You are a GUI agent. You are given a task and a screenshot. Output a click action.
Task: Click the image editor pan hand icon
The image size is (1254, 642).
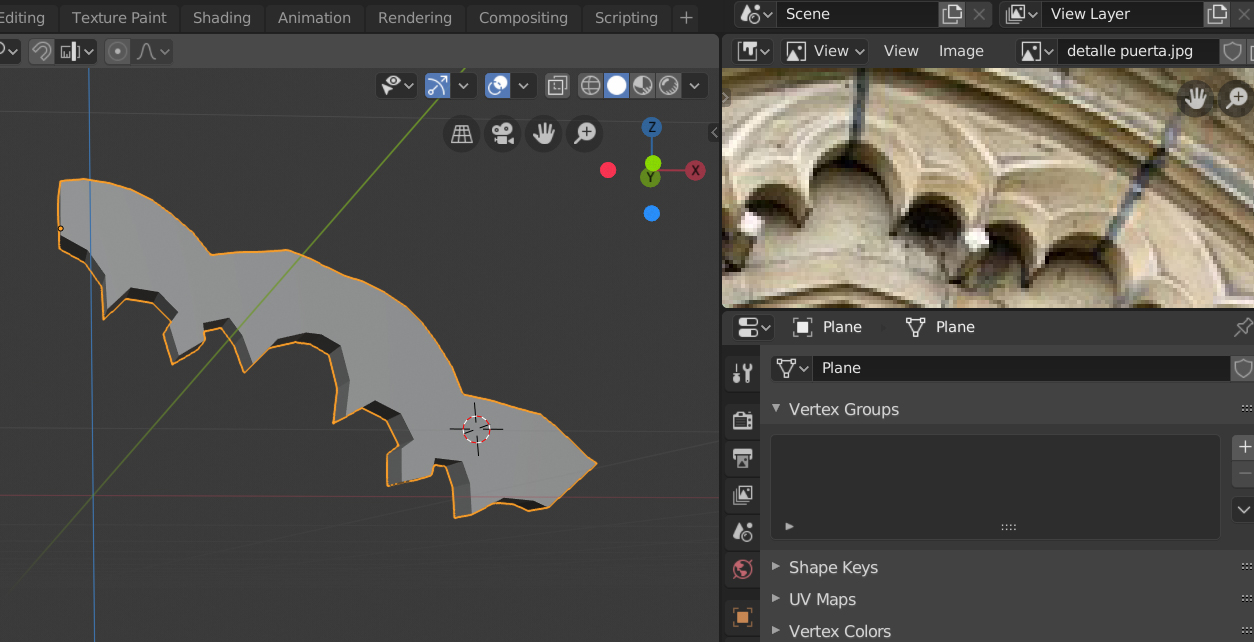(1195, 97)
